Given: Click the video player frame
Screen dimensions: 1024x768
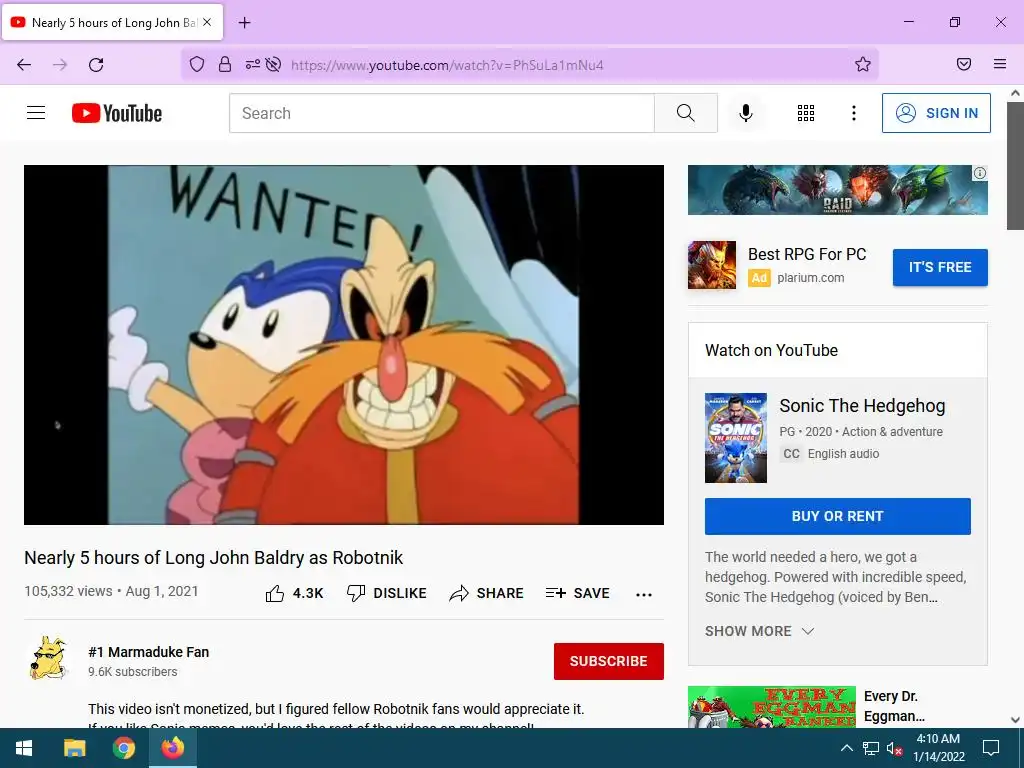Looking at the screenshot, I should click(344, 344).
